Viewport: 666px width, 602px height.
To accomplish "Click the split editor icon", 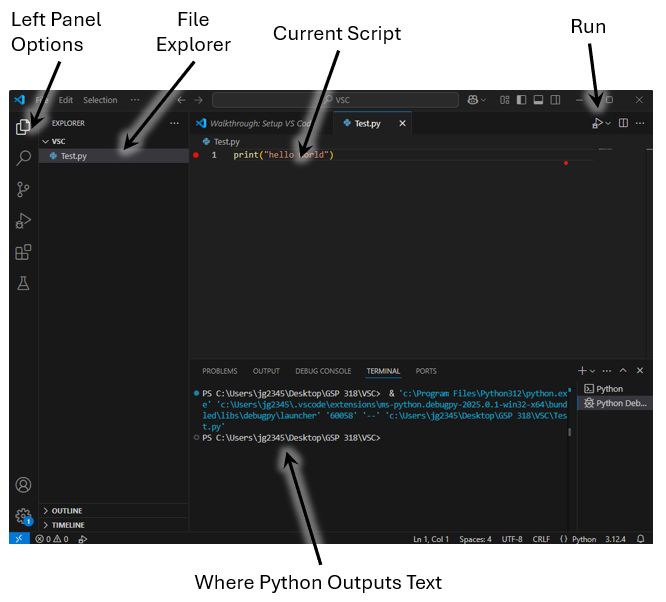I will [623, 123].
